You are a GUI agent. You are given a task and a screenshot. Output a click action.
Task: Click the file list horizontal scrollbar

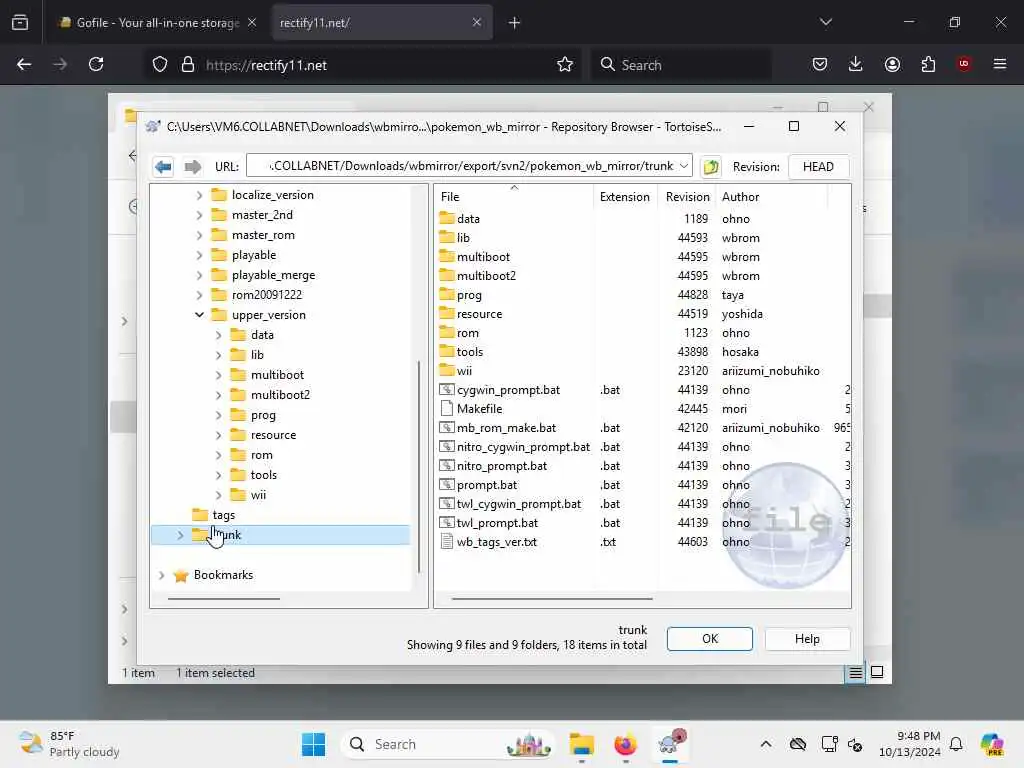click(552, 598)
